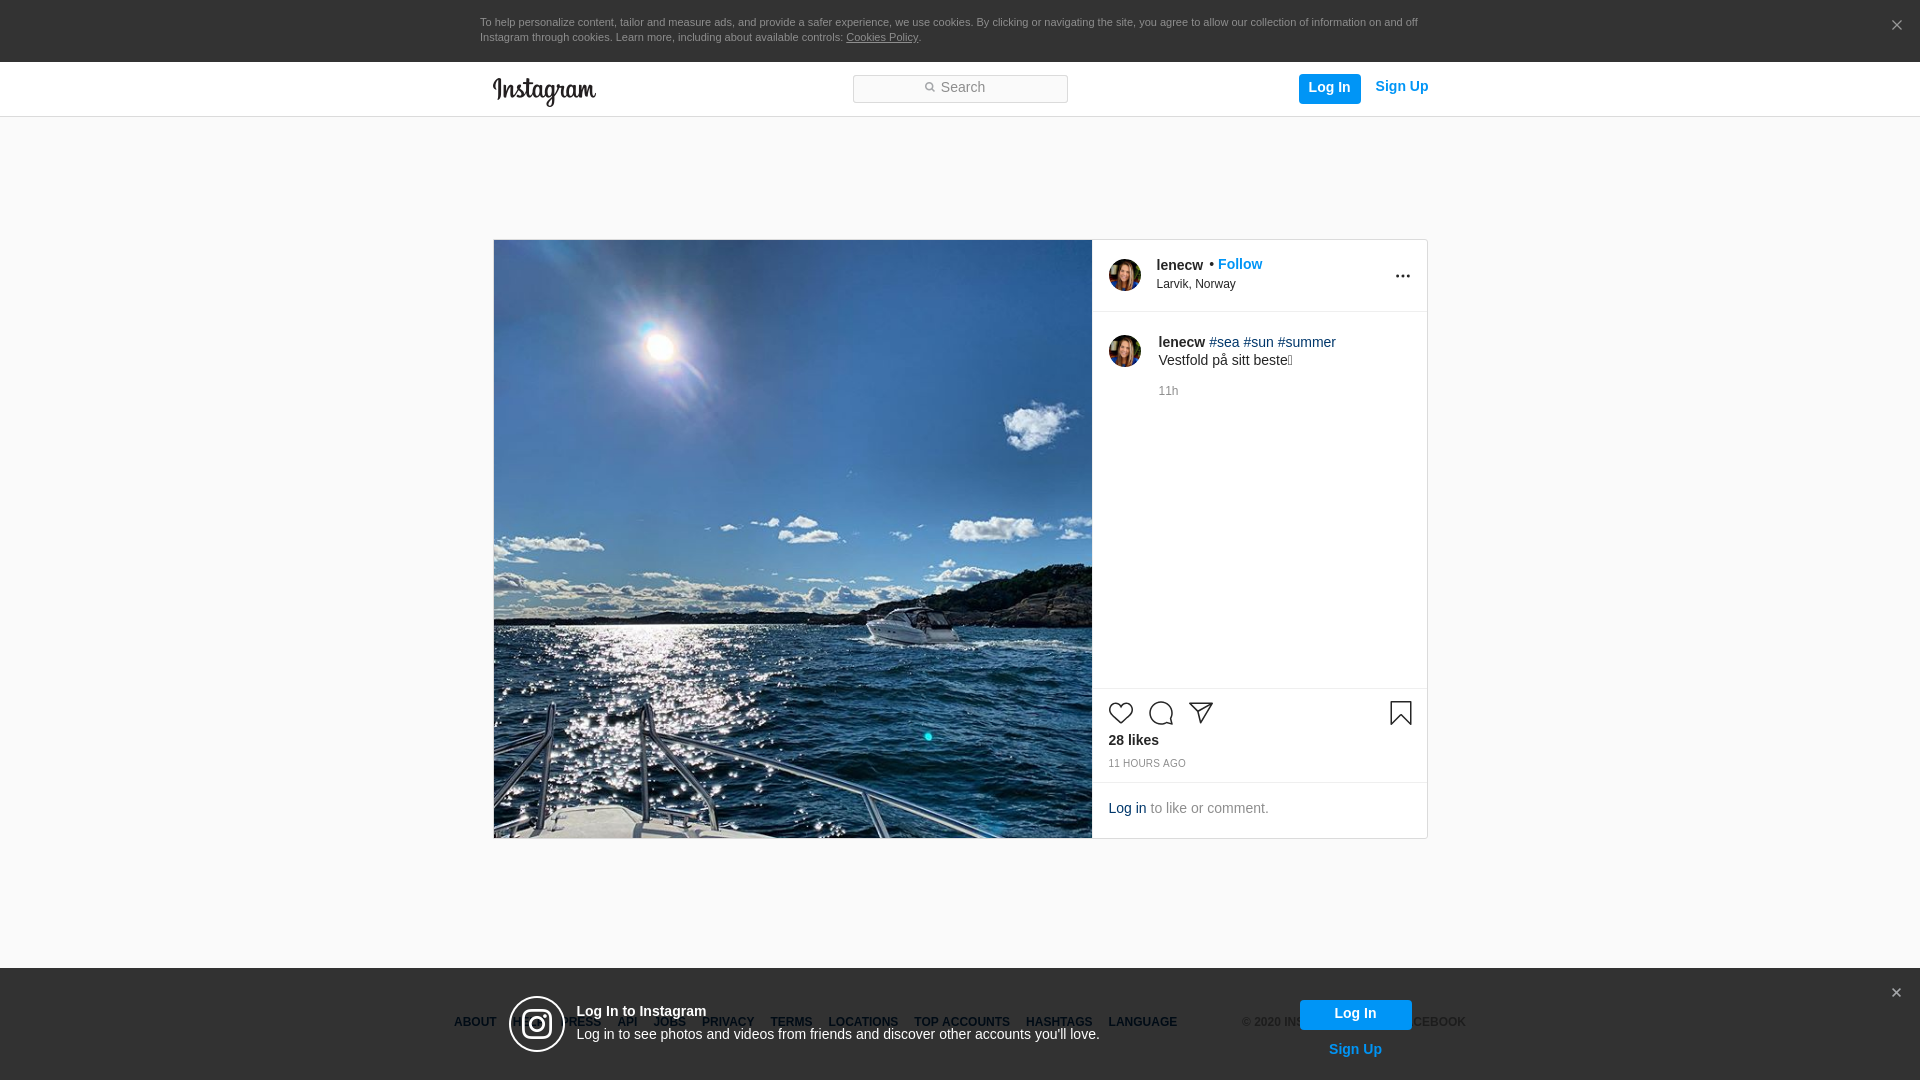
Task: Open the Cookies Policy link
Action: (881, 37)
